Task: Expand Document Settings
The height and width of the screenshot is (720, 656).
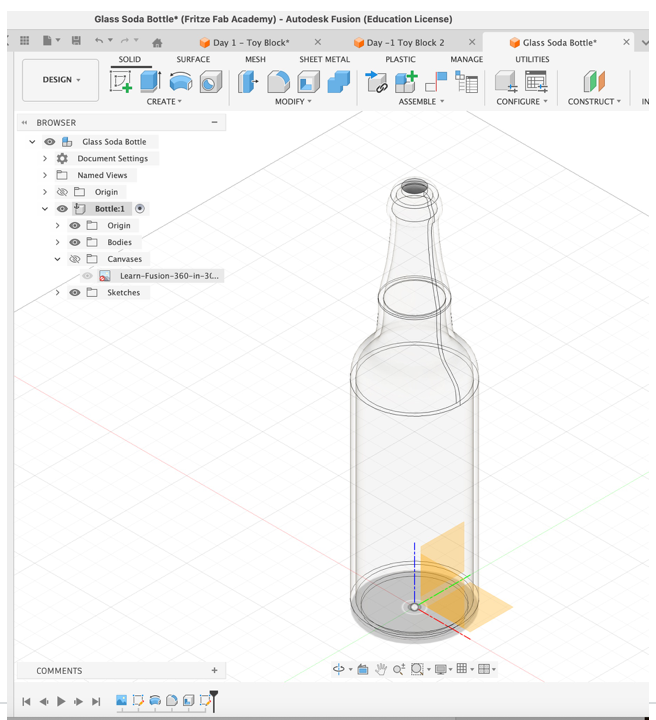Action: (45, 158)
